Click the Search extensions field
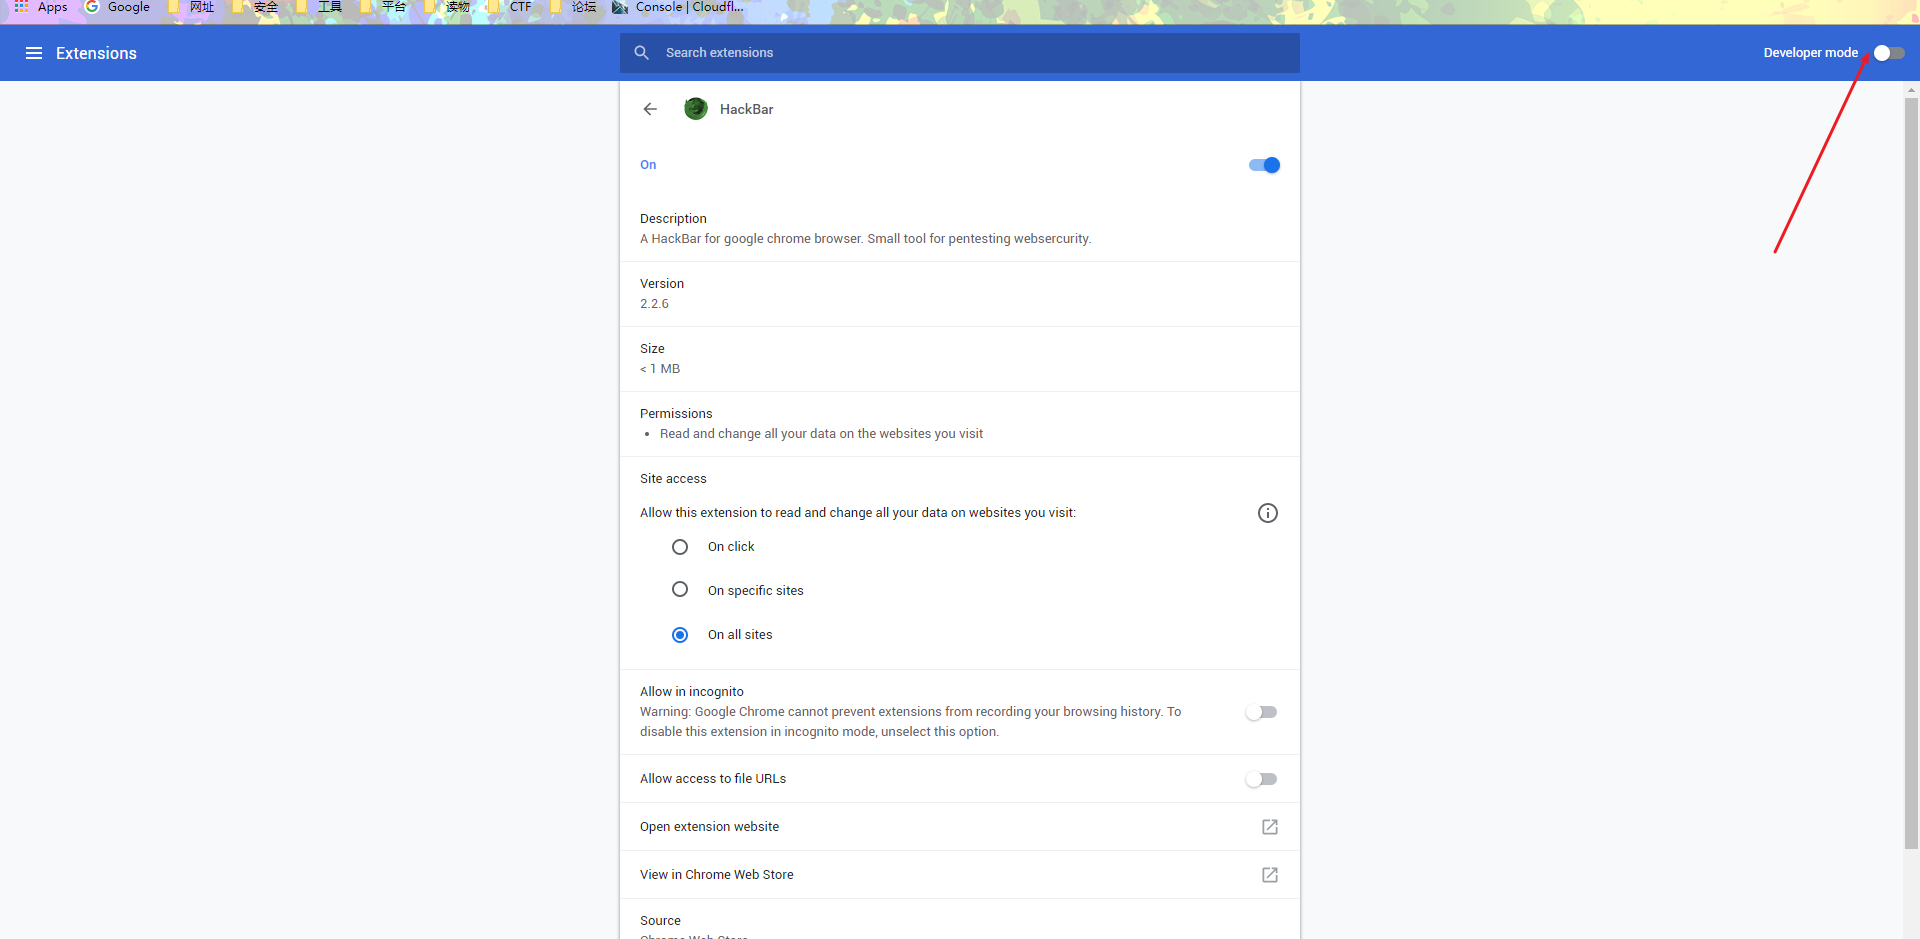The width and height of the screenshot is (1920, 939). (960, 53)
